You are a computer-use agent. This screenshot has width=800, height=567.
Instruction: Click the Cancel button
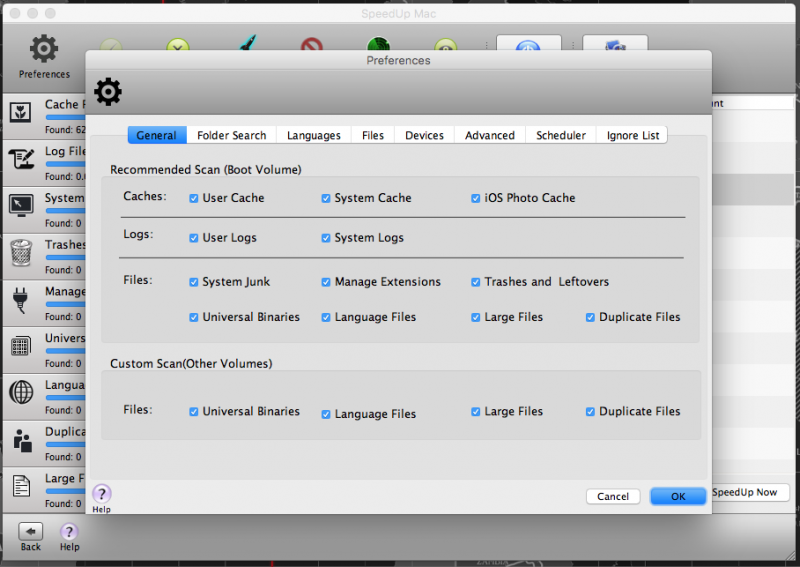tap(613, 497)
